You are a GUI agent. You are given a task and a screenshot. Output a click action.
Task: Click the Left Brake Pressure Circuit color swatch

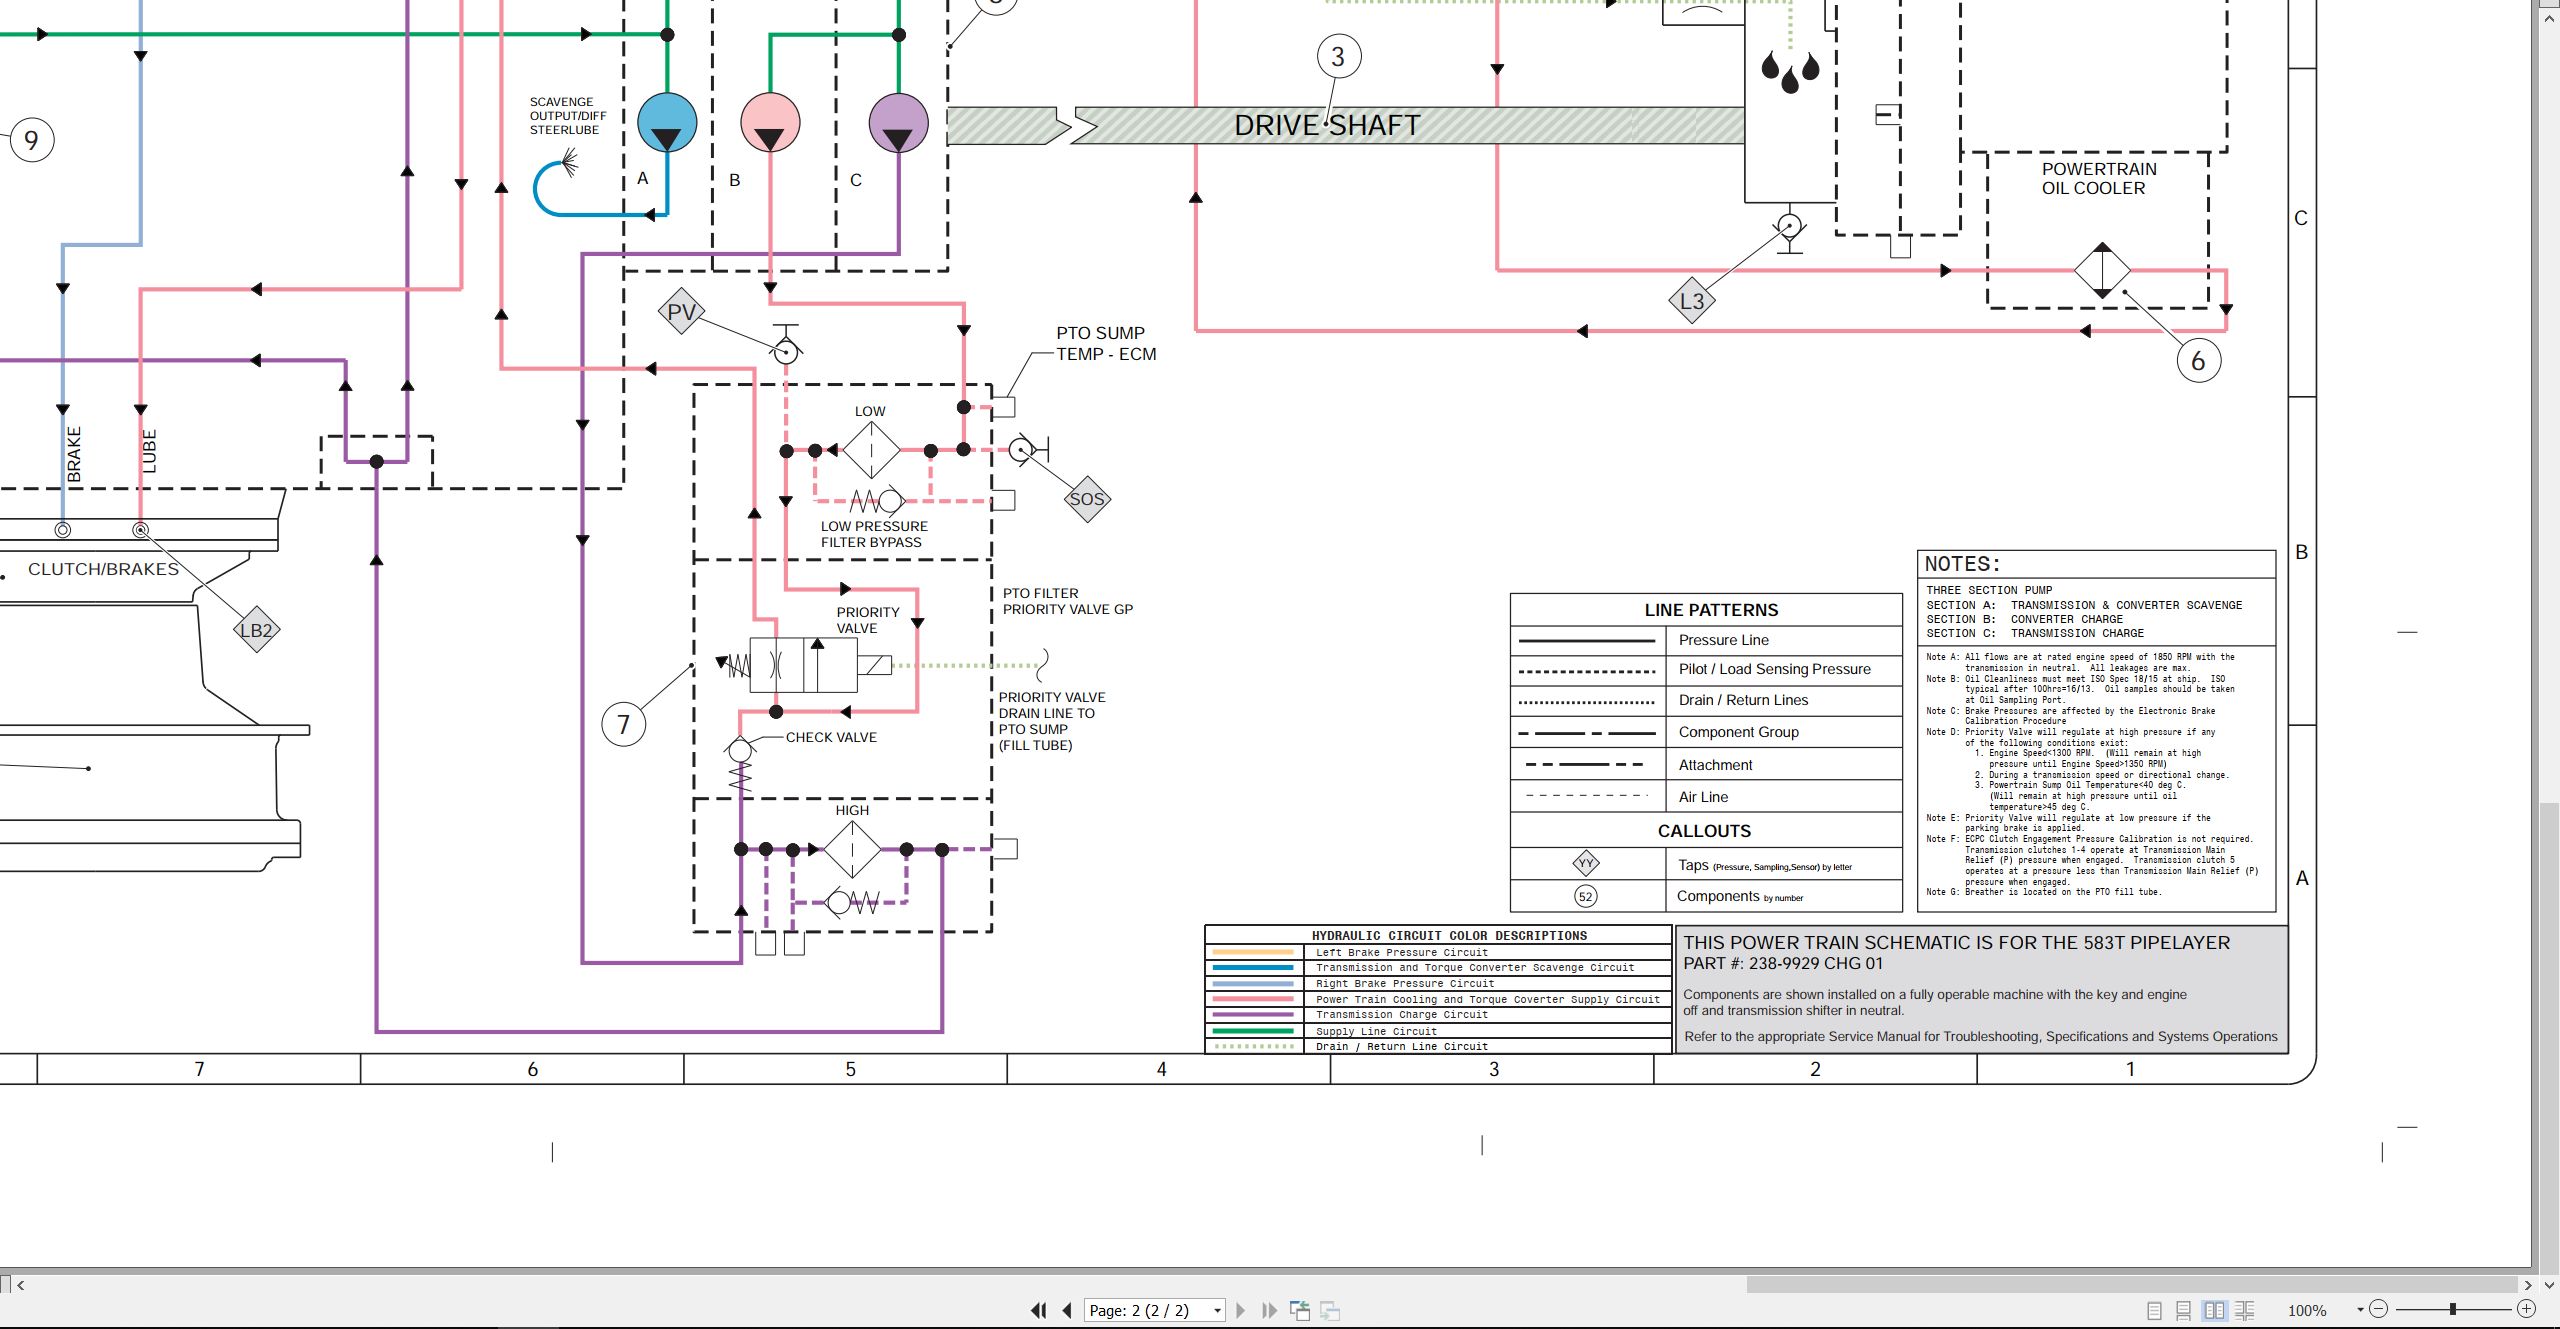[x=1253, y=952]
